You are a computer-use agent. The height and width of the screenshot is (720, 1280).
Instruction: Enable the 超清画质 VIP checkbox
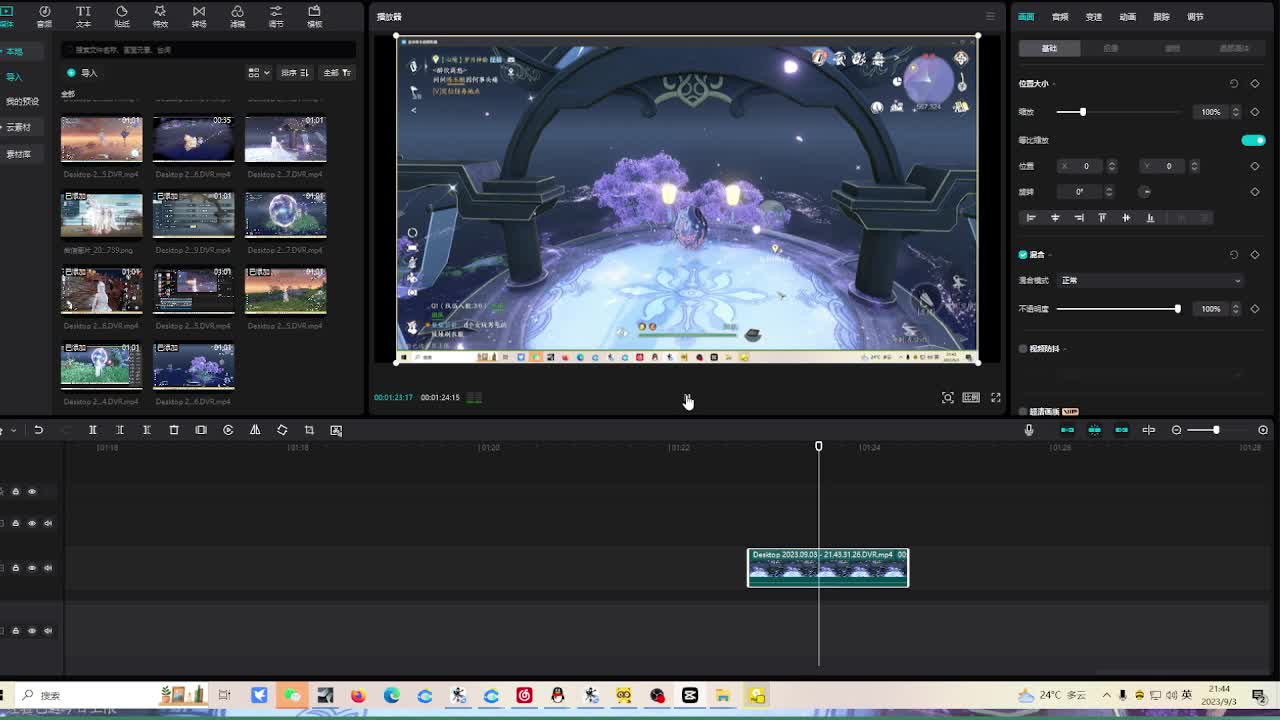click(x=1023, y=411)
